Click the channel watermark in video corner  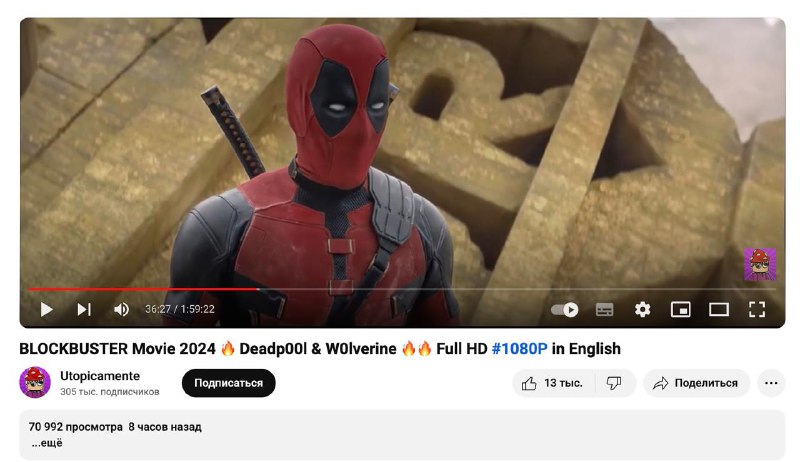(x=760, y=264)
